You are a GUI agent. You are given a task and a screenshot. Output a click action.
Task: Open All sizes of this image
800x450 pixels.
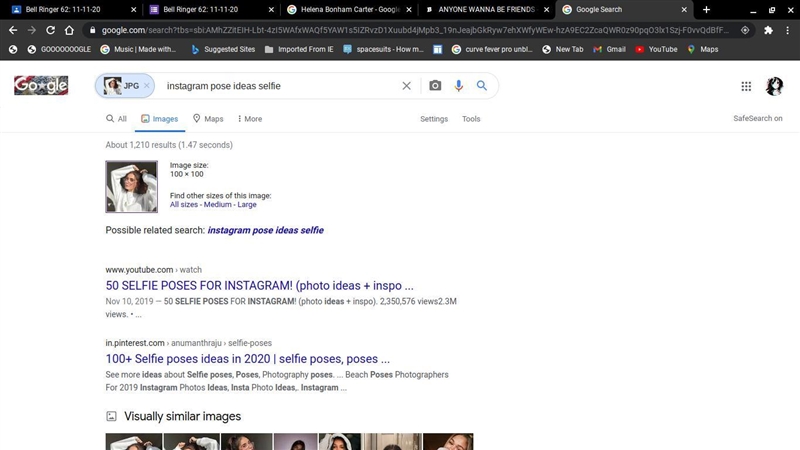point(184,205)
